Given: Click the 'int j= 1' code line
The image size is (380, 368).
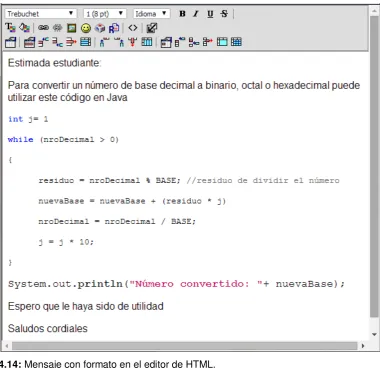Looking at the screenshot, I should click(28, 119).
